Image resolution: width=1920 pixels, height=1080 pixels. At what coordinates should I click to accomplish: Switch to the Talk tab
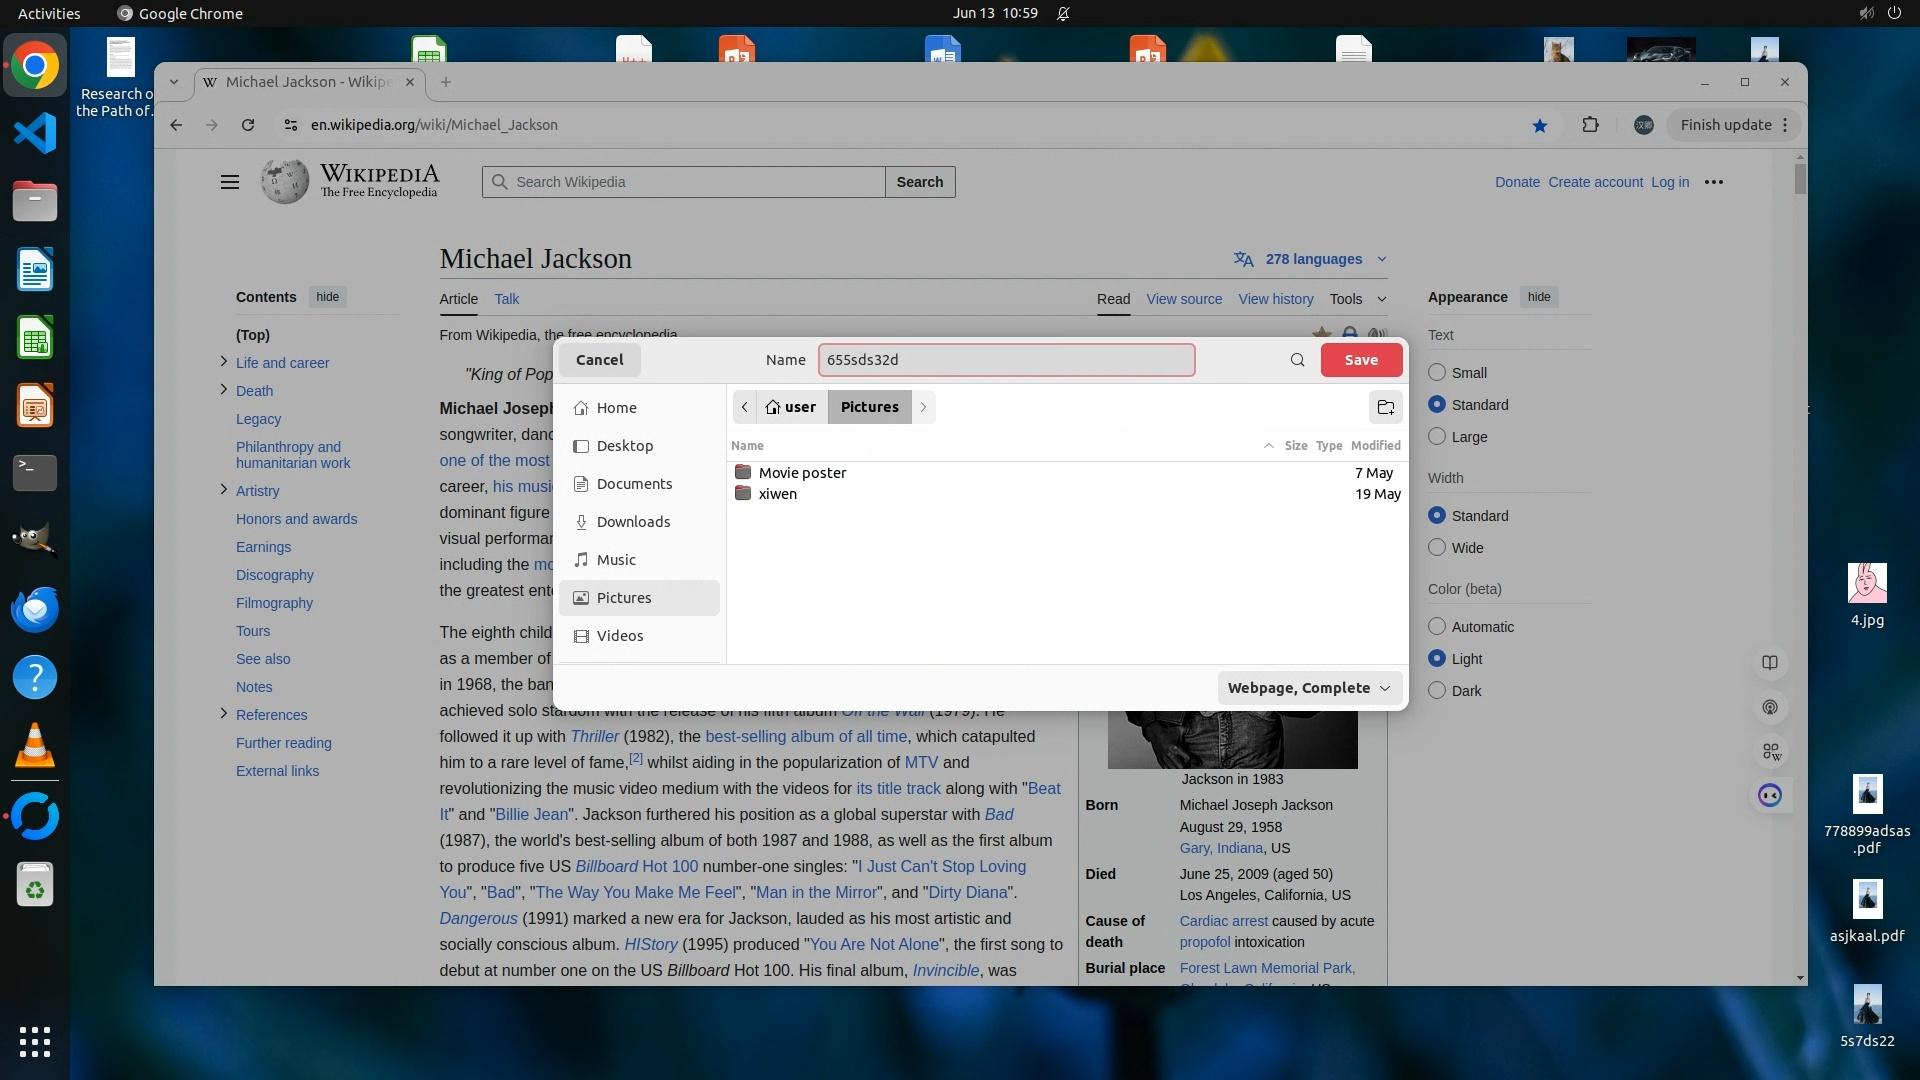coord(506,299)
